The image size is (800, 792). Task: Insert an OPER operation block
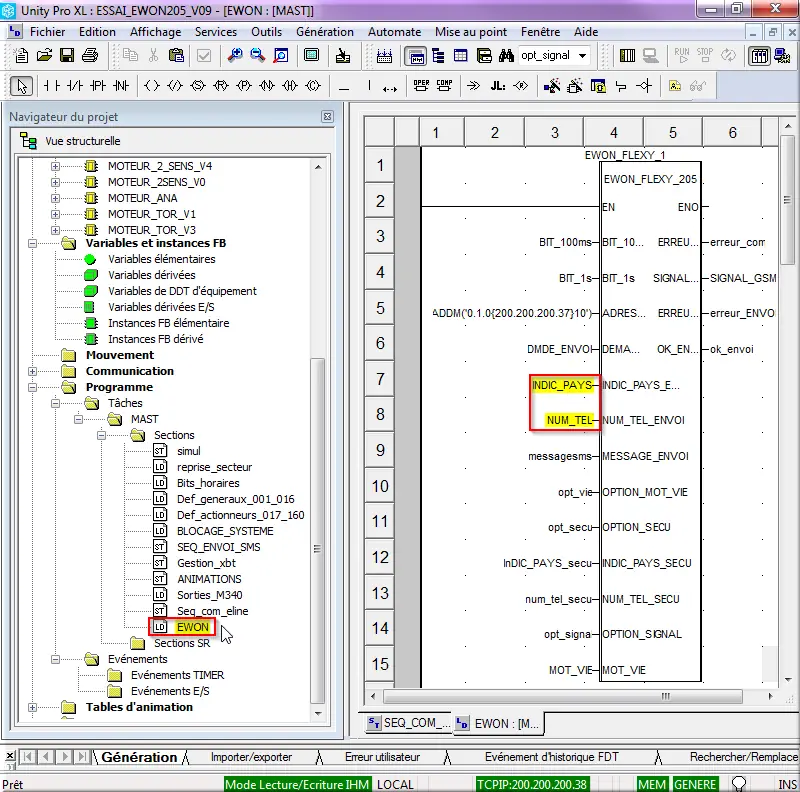click(421, 86)
